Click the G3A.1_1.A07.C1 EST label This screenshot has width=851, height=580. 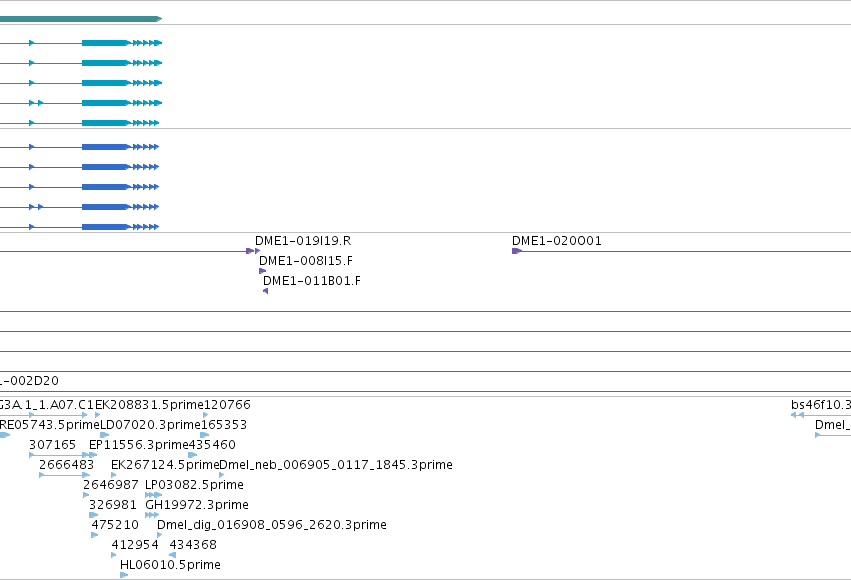(x=47, y=405)
